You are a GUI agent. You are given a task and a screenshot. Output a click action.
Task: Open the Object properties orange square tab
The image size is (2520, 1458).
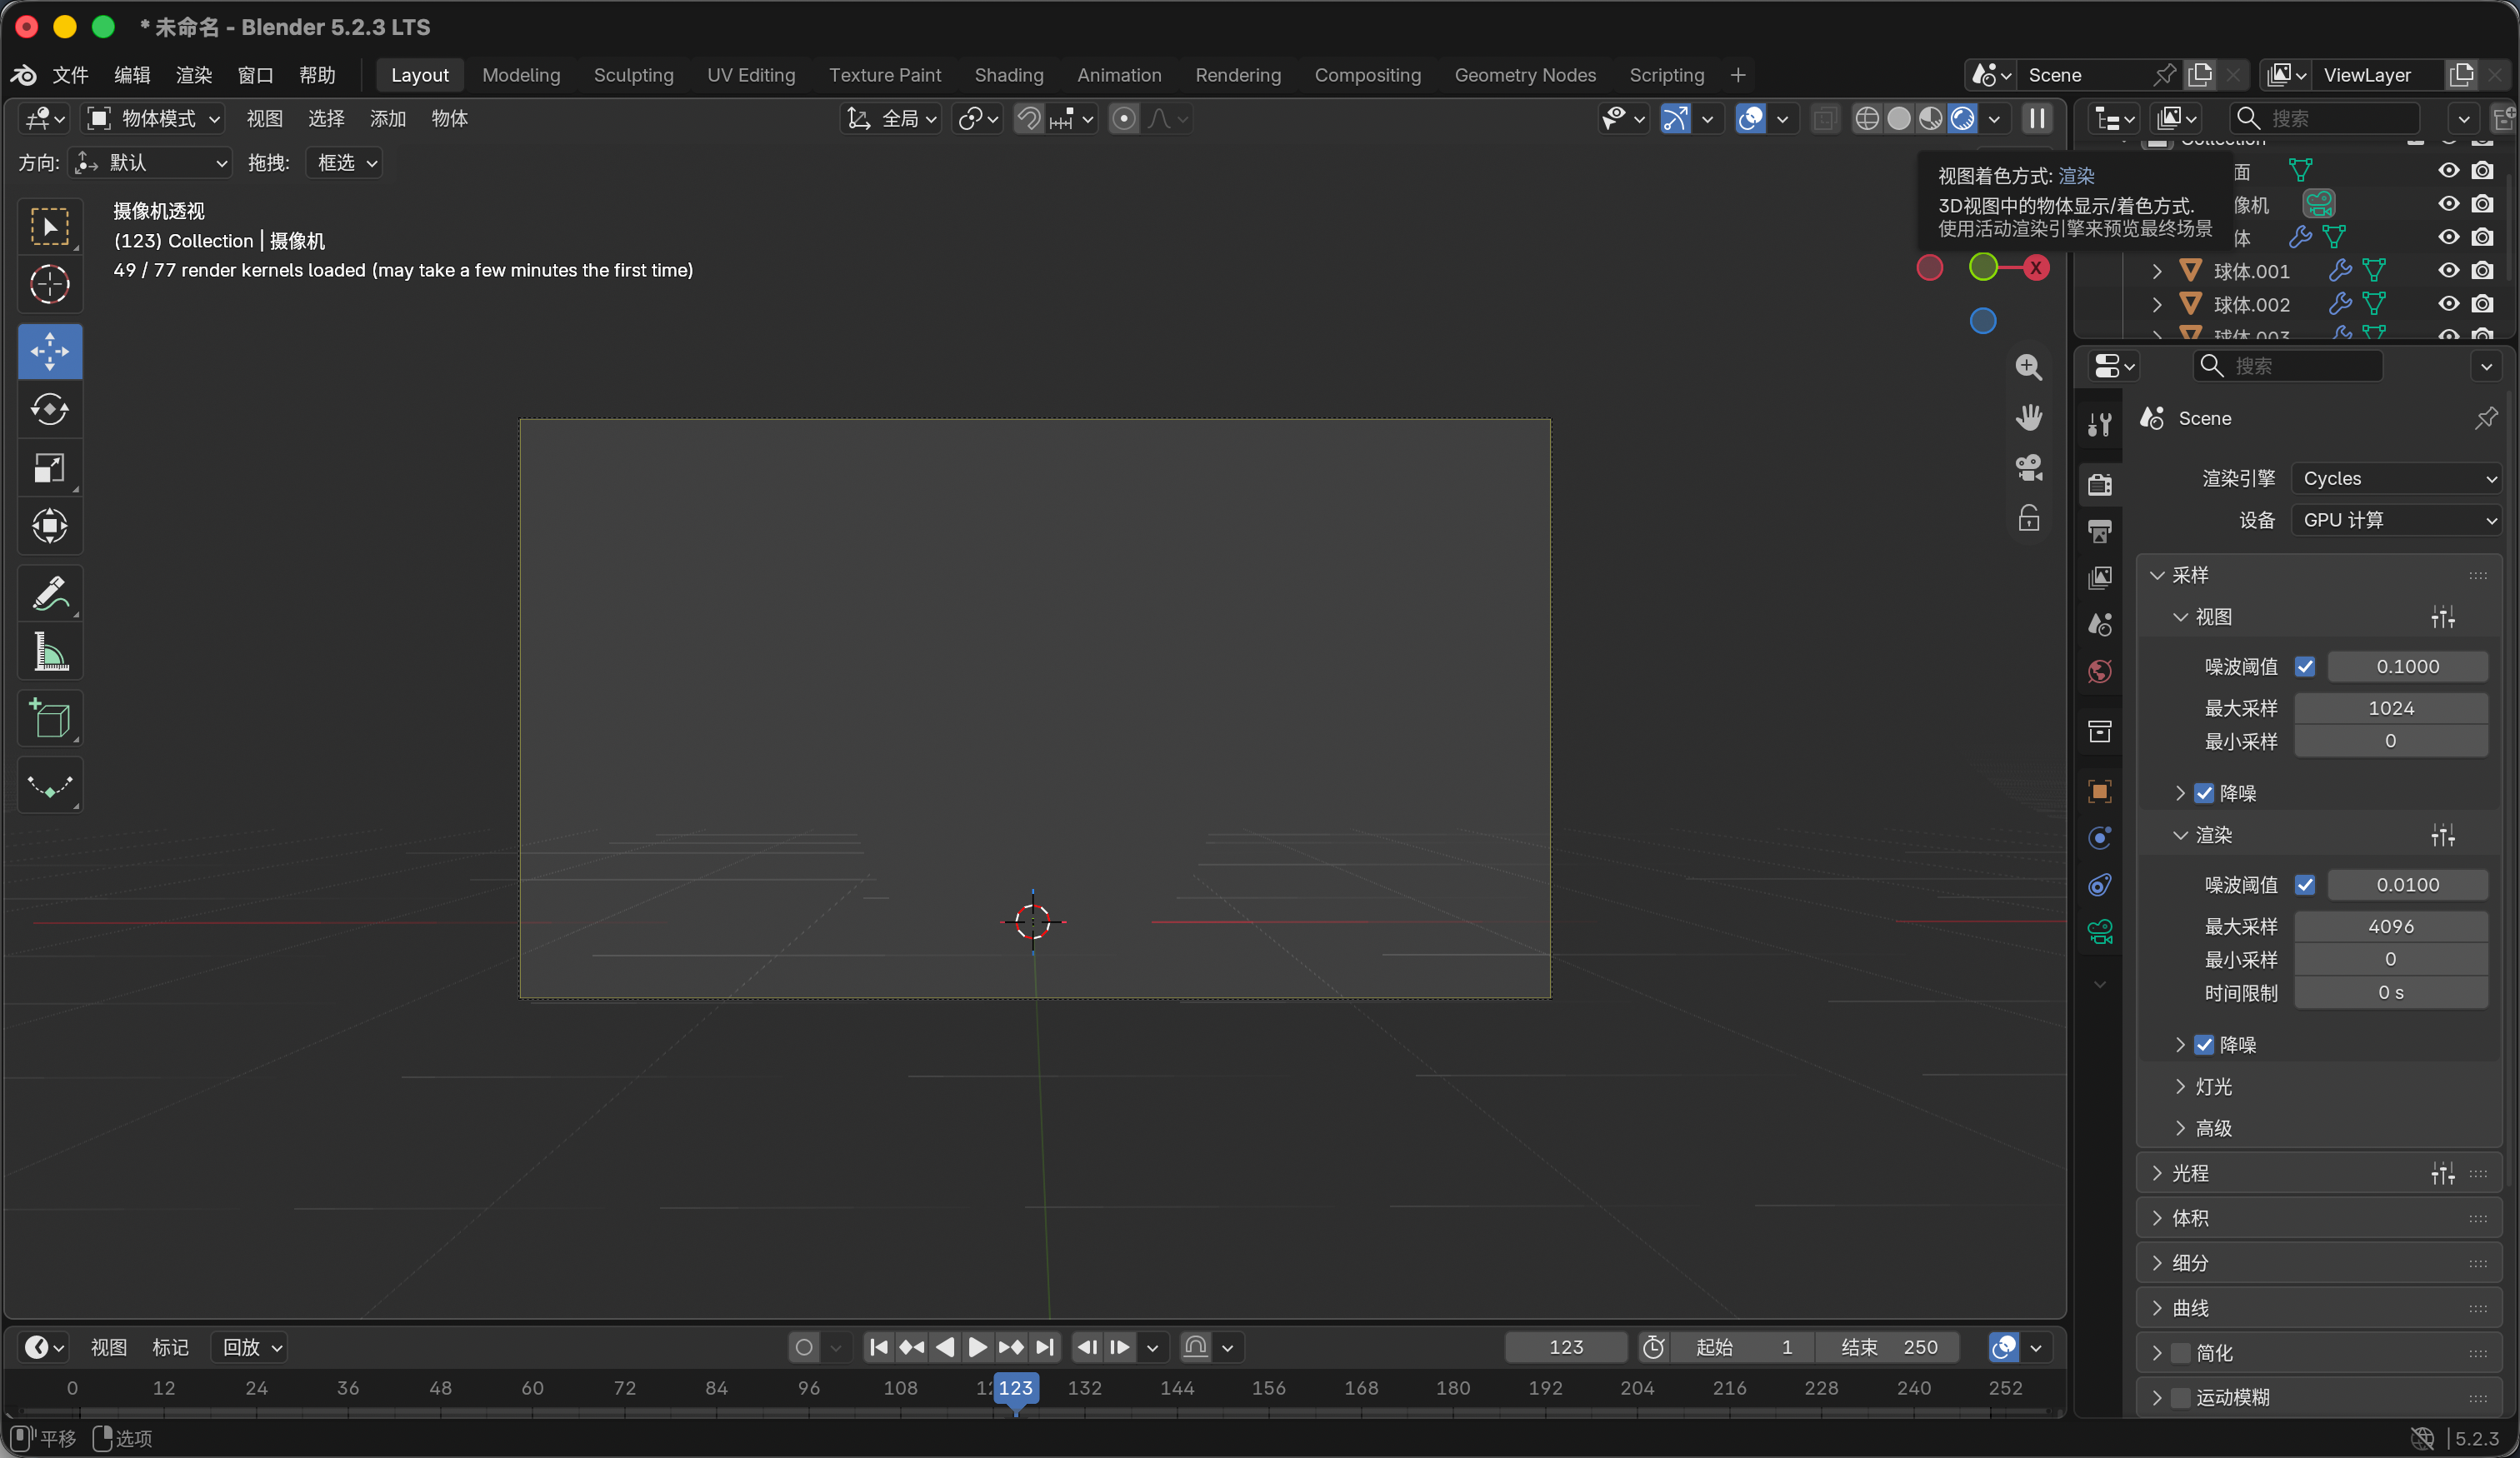(2100, 791)
